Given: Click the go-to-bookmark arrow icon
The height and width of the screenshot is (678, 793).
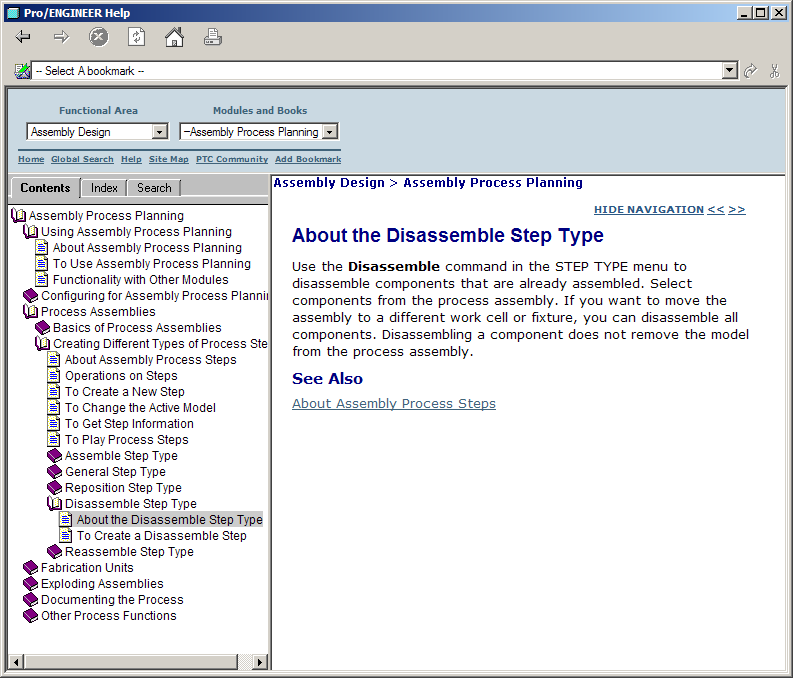Looking at the screenshot, I should pos(751,71).
